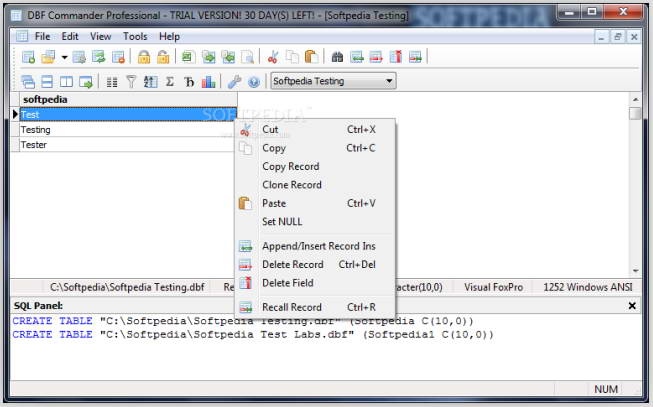Click the Sort A-Z icon

click(x=150, y=82)
